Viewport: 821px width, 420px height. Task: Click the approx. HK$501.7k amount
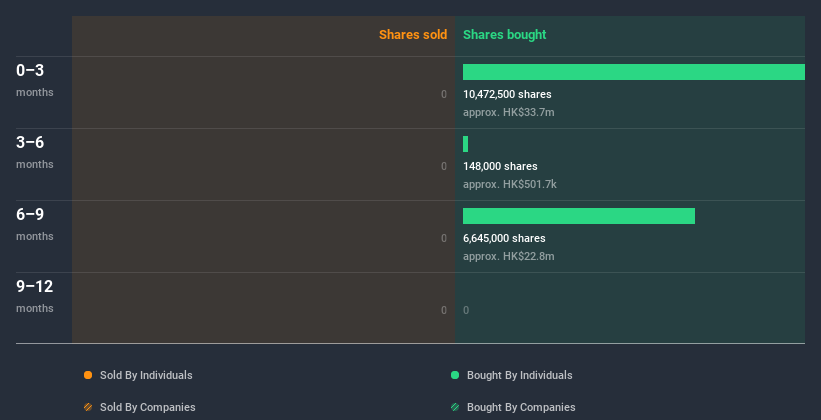(509, 184)
